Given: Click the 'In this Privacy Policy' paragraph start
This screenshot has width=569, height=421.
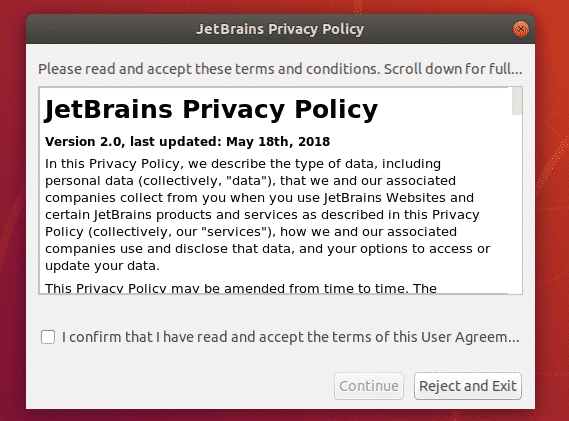Looking at the screenshot, I should click(112, 164).
